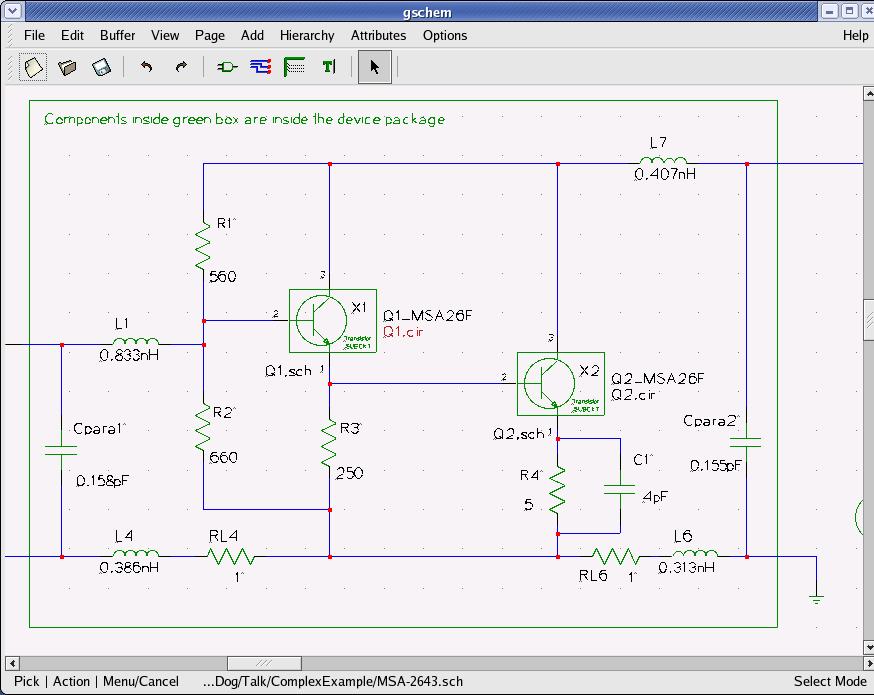Select the Add Nets tool icon
The image size is (874, 695).
tap(261, 67)
